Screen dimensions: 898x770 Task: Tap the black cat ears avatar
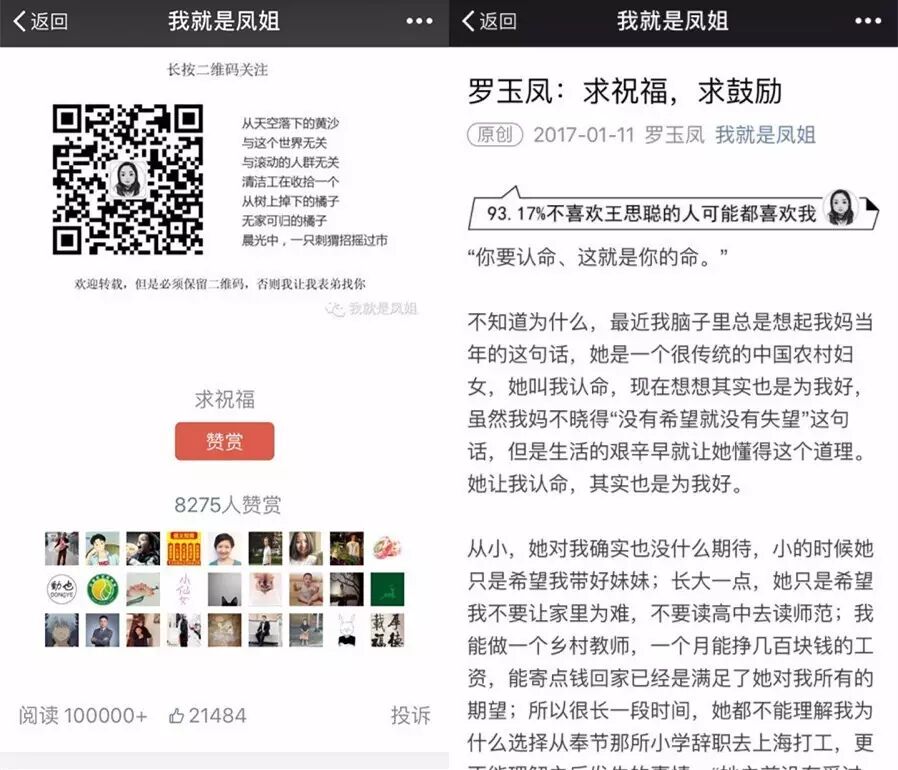coord(225,589)
